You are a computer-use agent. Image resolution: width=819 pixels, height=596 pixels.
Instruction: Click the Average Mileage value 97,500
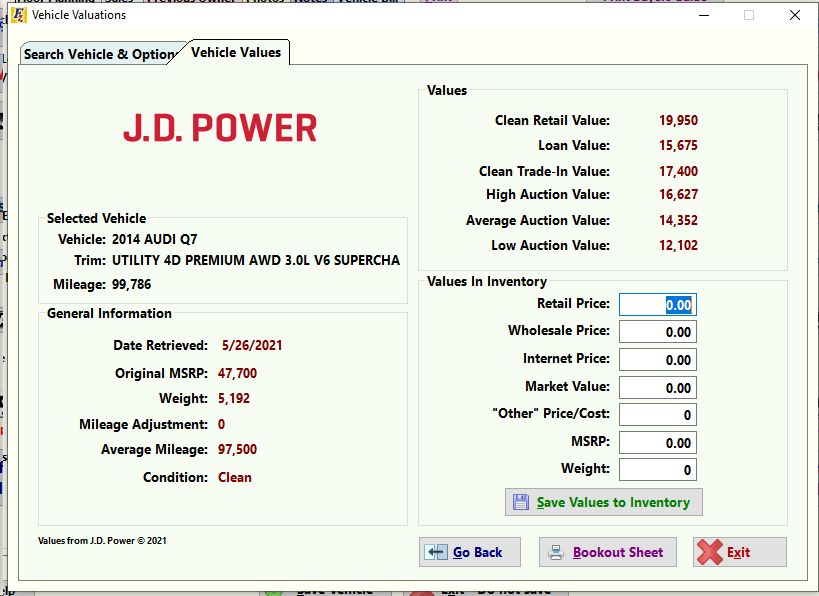pos(237,449)
